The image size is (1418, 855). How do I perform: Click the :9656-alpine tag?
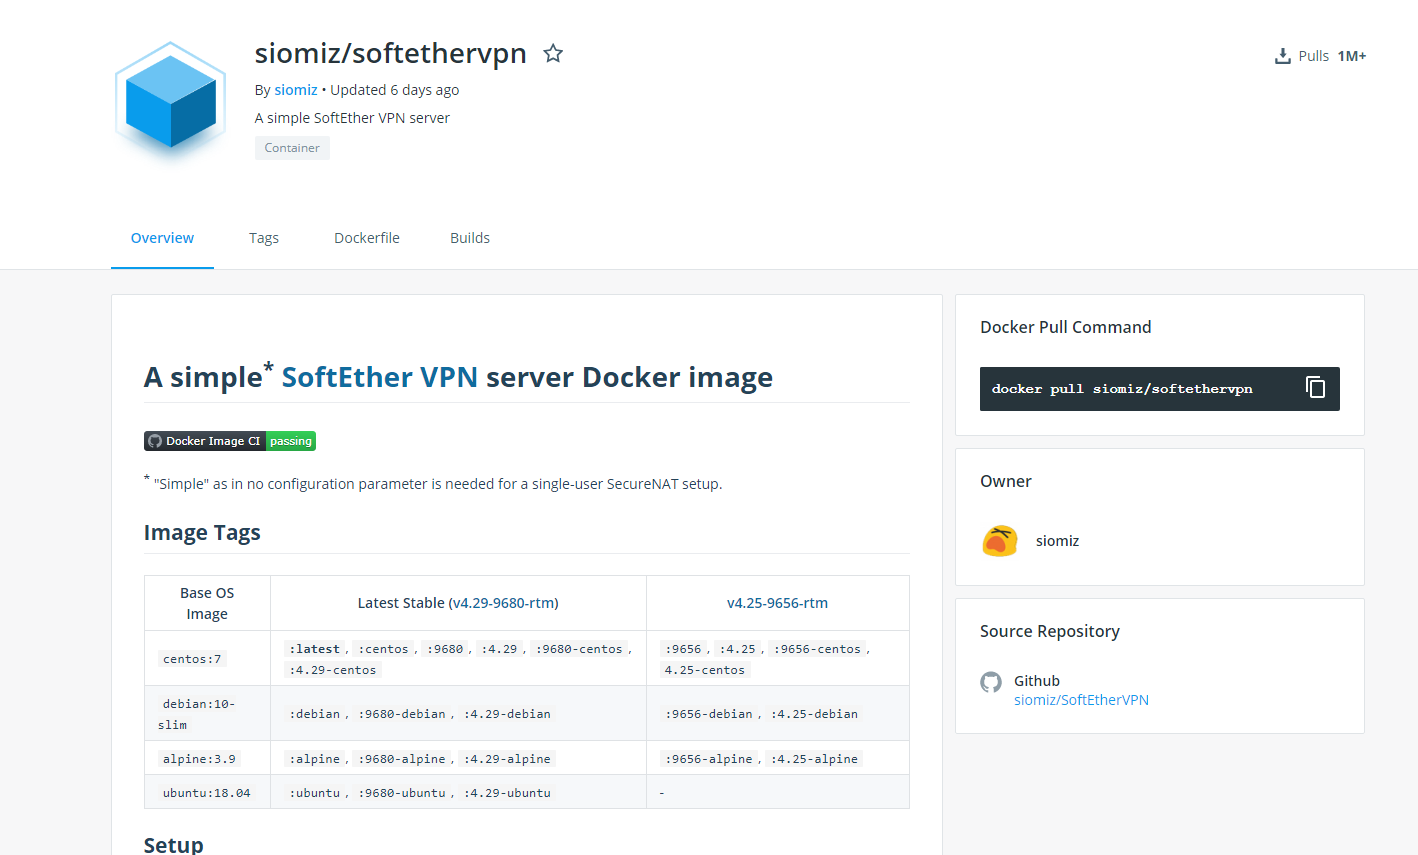coord(709,759)
